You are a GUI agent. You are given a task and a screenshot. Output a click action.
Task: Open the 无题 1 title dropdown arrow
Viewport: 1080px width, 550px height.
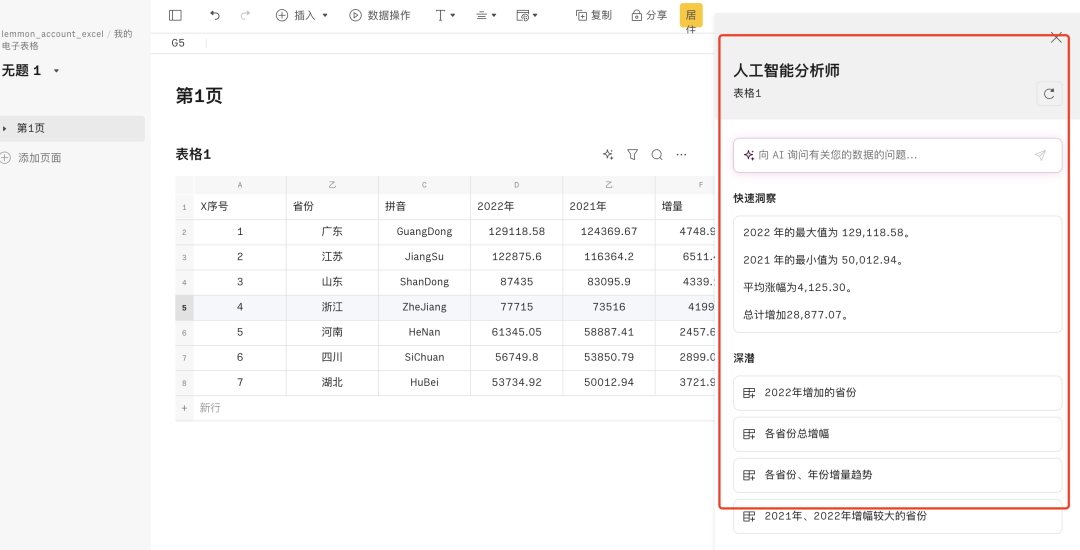click(56, 71)
